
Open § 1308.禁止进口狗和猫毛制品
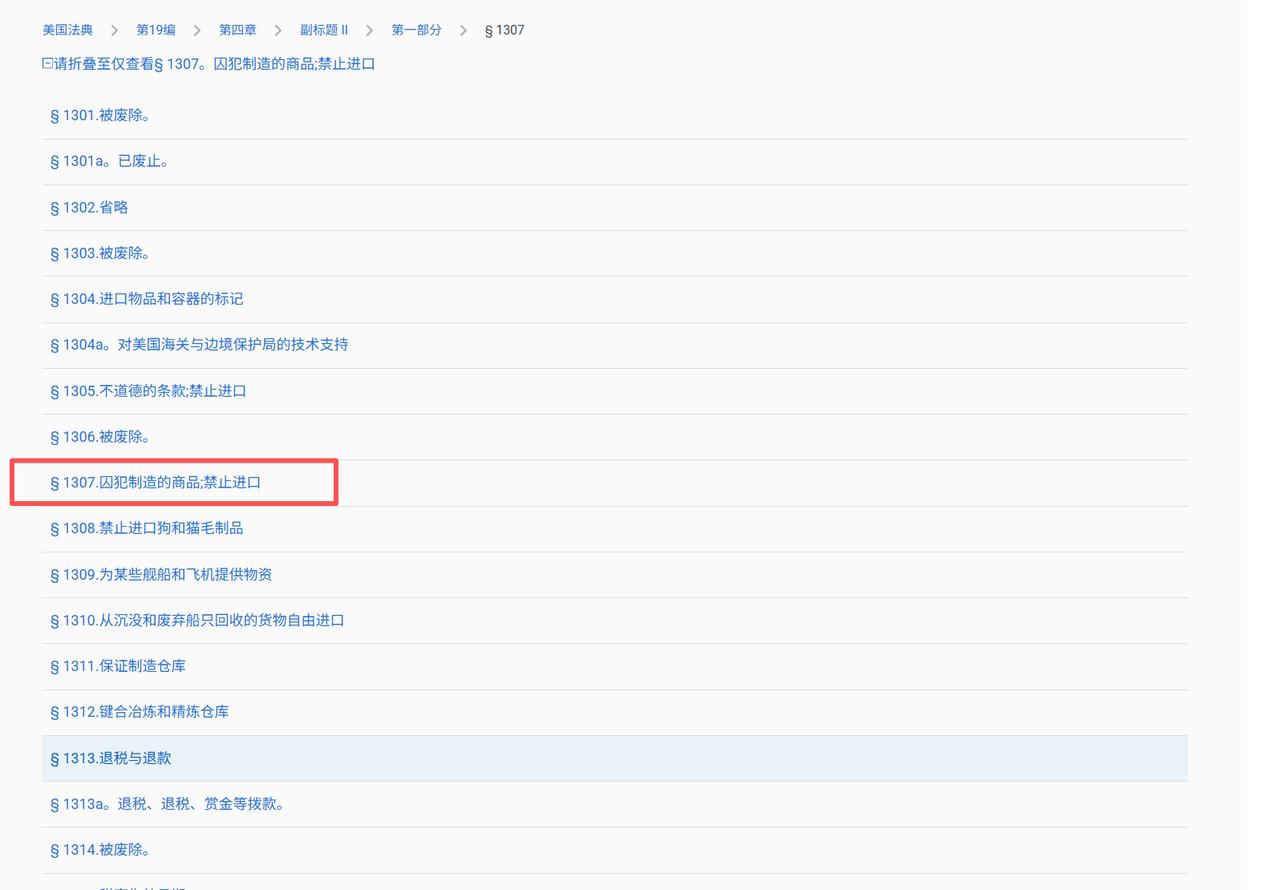tap(147, 528)
